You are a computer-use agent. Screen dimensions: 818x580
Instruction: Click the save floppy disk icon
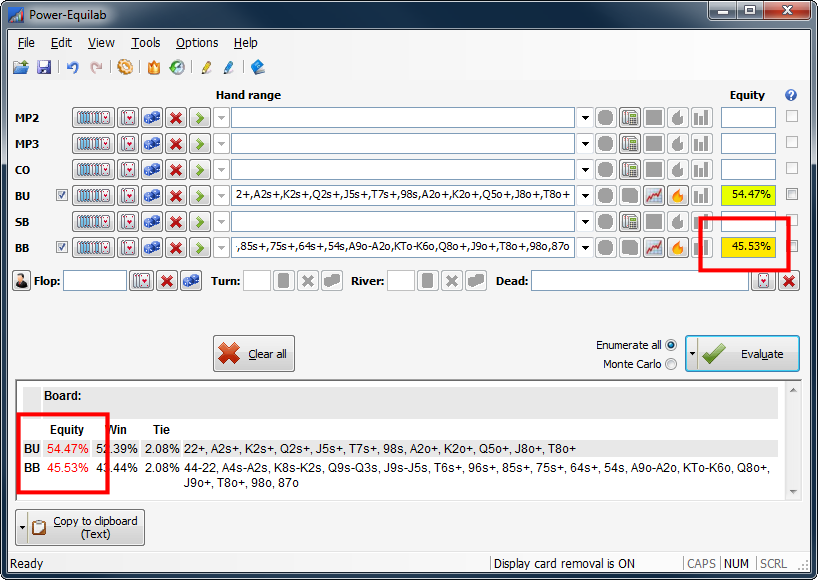(x=44, y=67)
